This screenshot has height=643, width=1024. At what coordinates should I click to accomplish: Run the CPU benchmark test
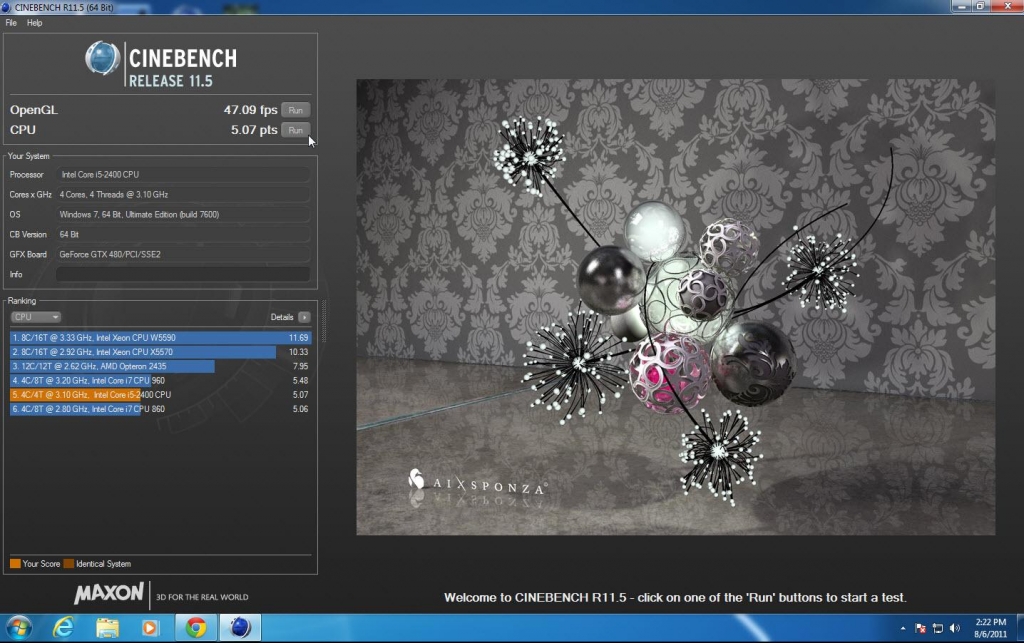(x=295, y=130)
